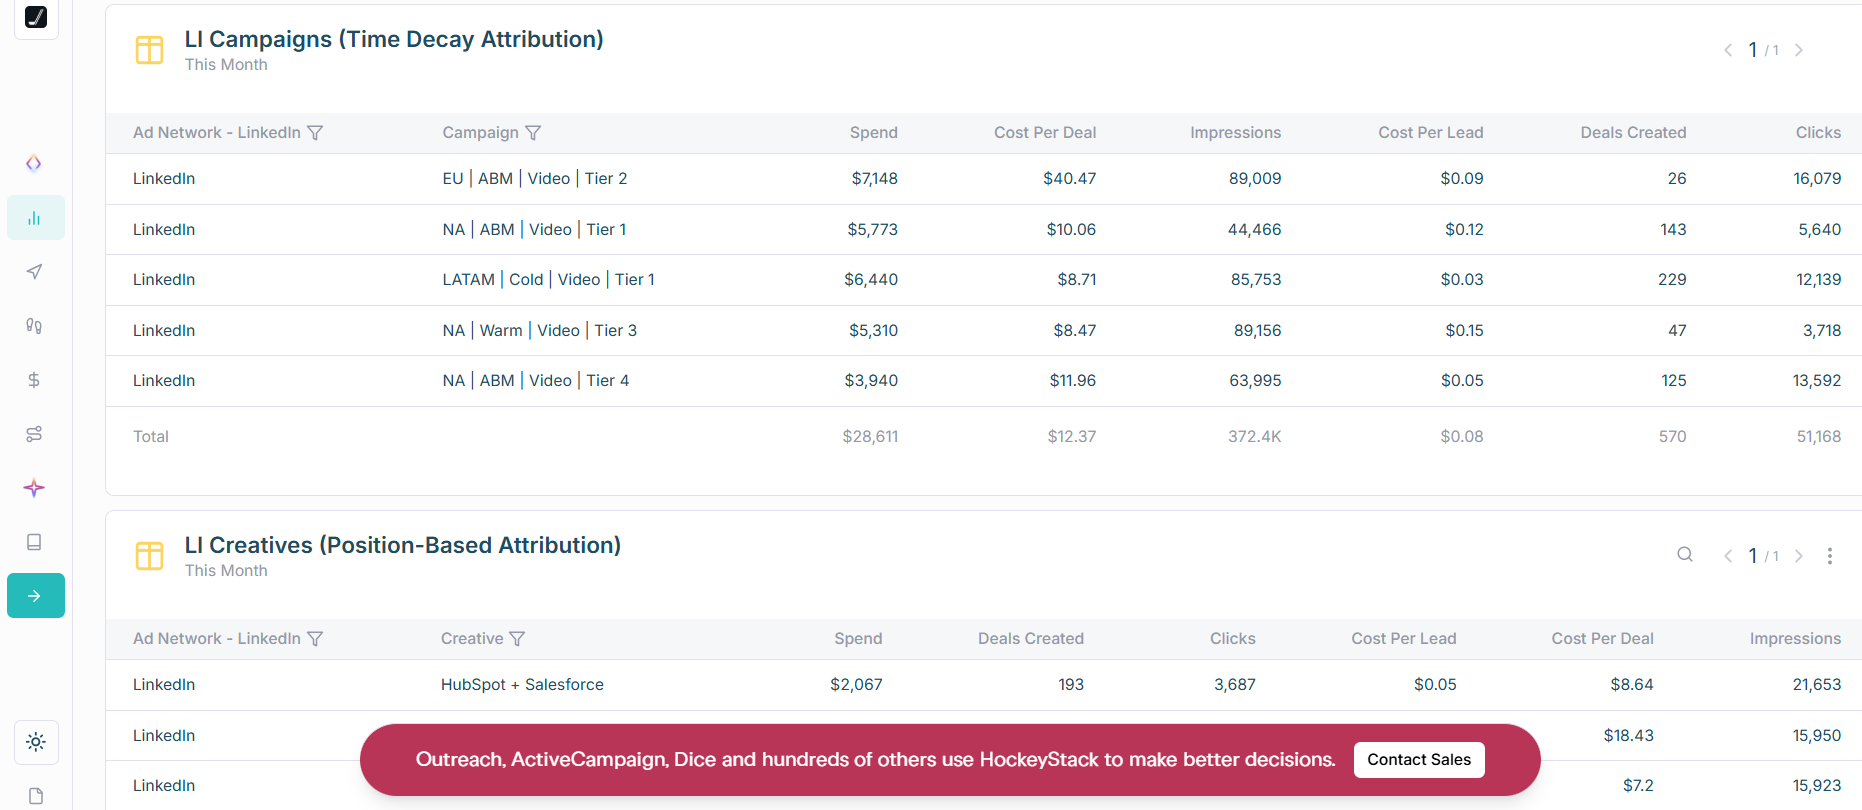
Task: Open the dollar sign revenue icon in sidebar
Action: (x=34, y=379)
